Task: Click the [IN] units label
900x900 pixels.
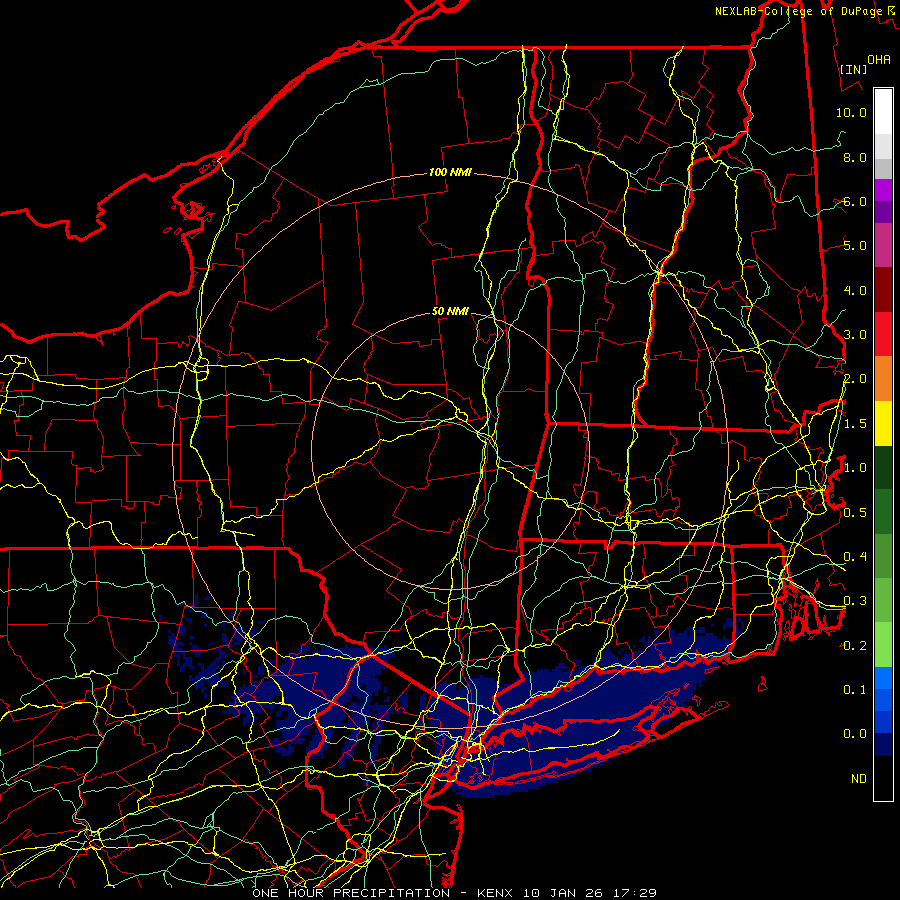Action: [854, 69]
